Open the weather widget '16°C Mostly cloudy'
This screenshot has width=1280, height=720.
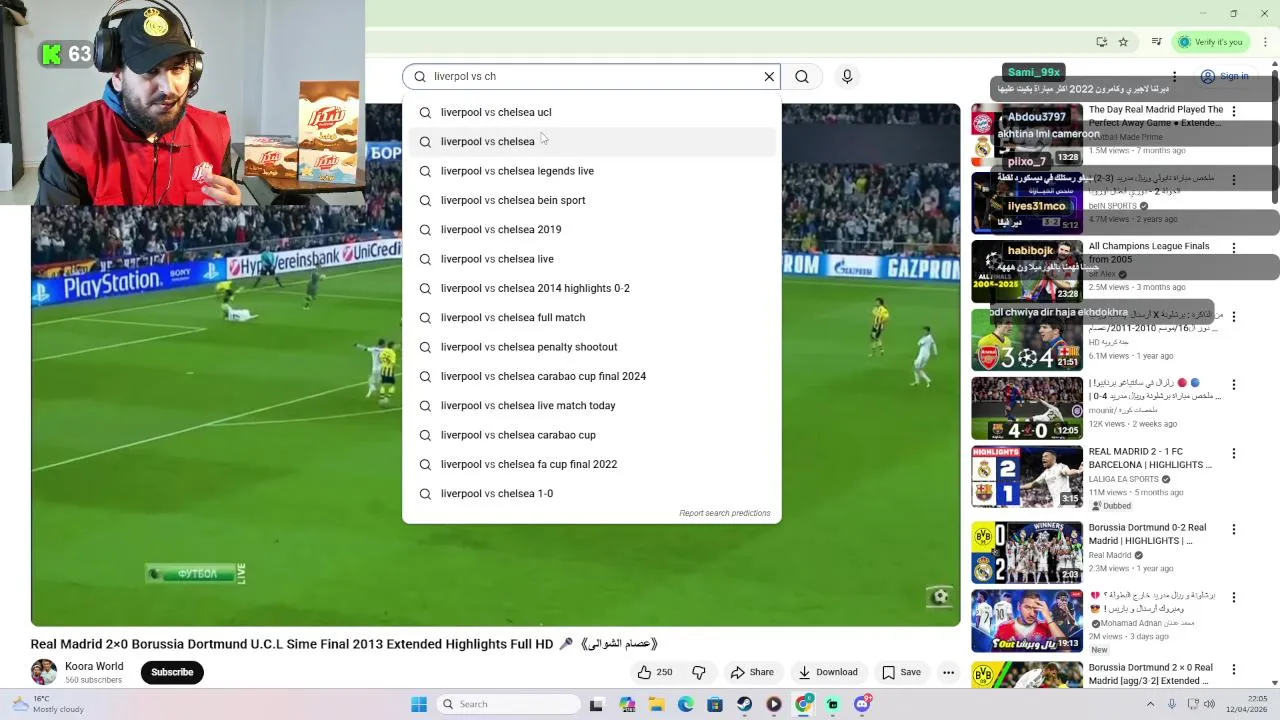48,704
